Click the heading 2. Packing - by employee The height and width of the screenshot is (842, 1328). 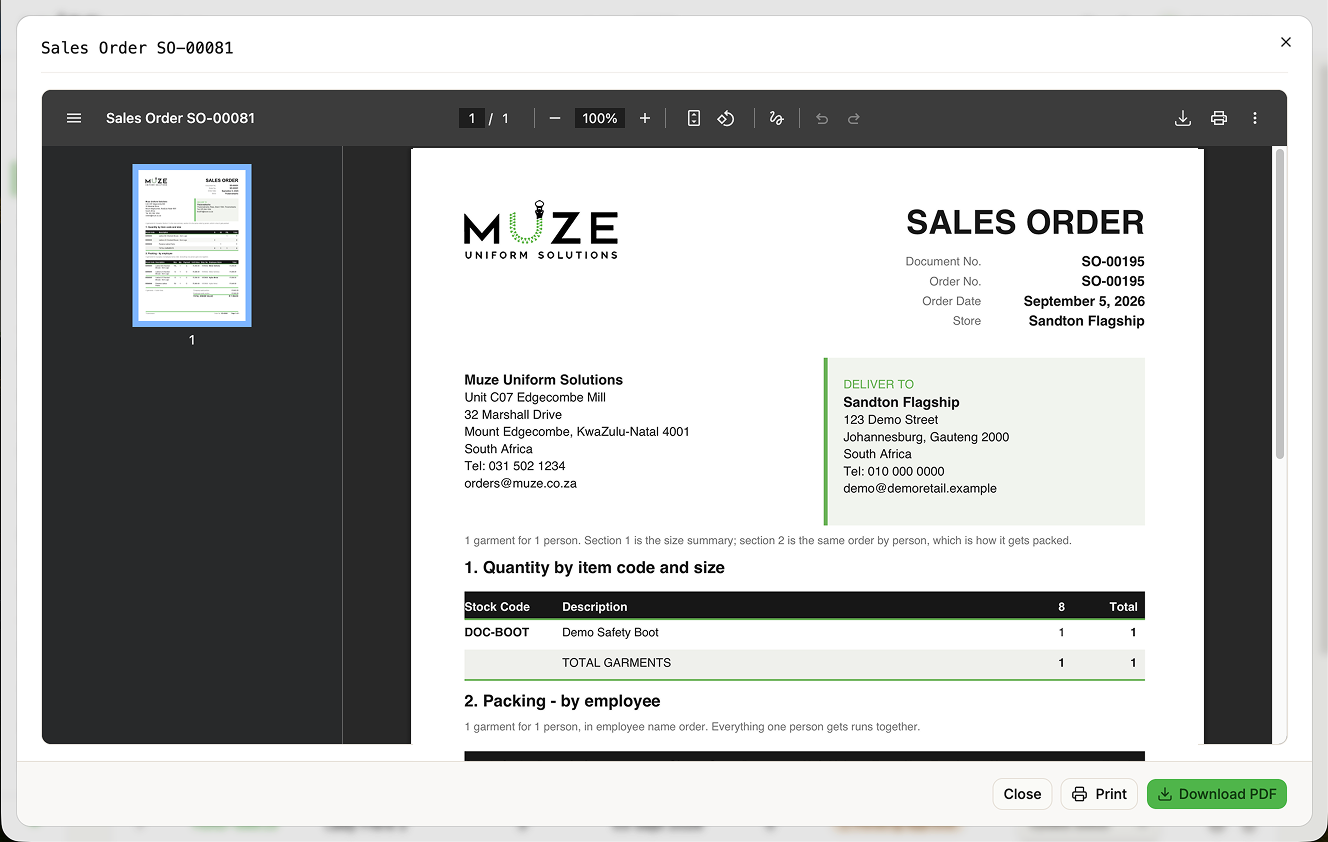(x=562, y=701)
